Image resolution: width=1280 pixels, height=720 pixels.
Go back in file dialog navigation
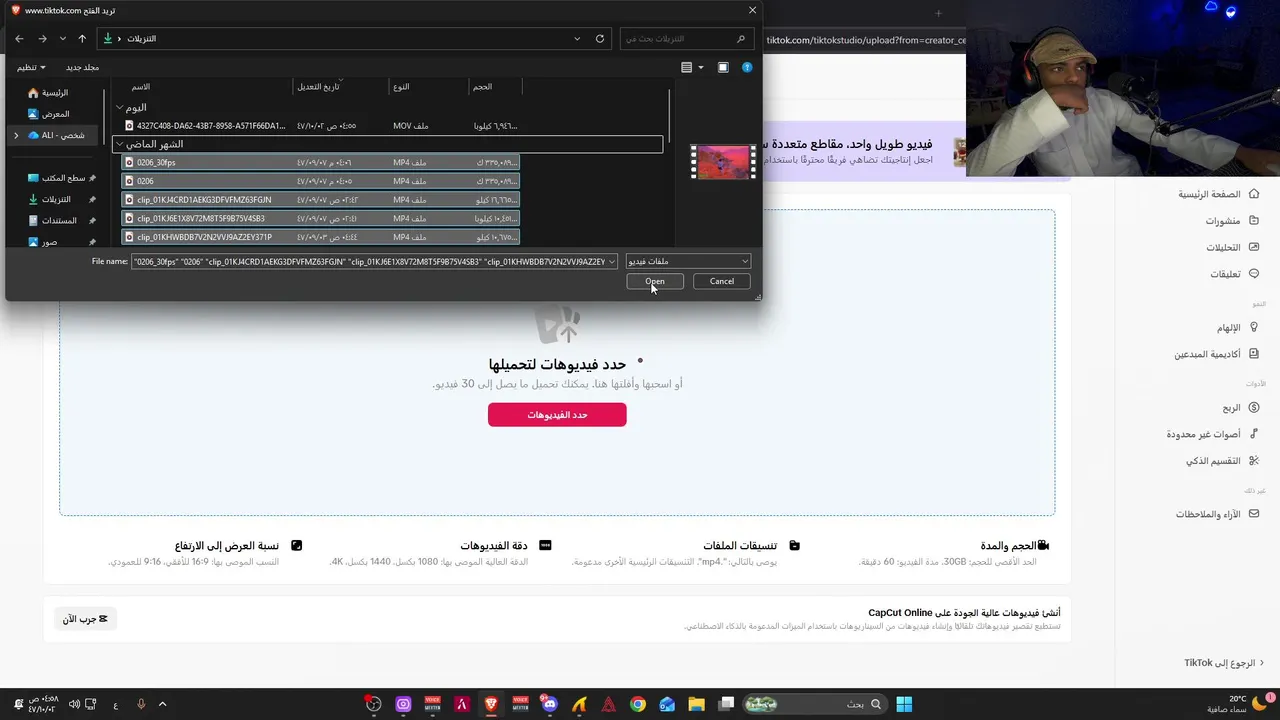(19, 38)
